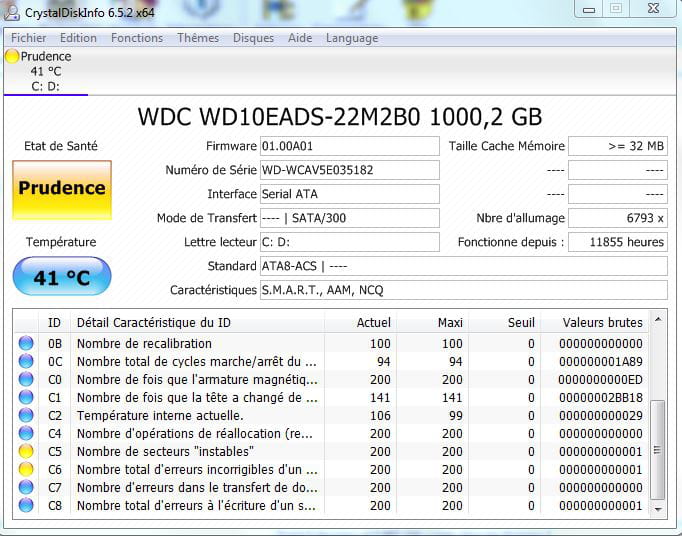Click raw value 0000000000ED
This screenshot has height=536, width=682.
tap(601, 379)
